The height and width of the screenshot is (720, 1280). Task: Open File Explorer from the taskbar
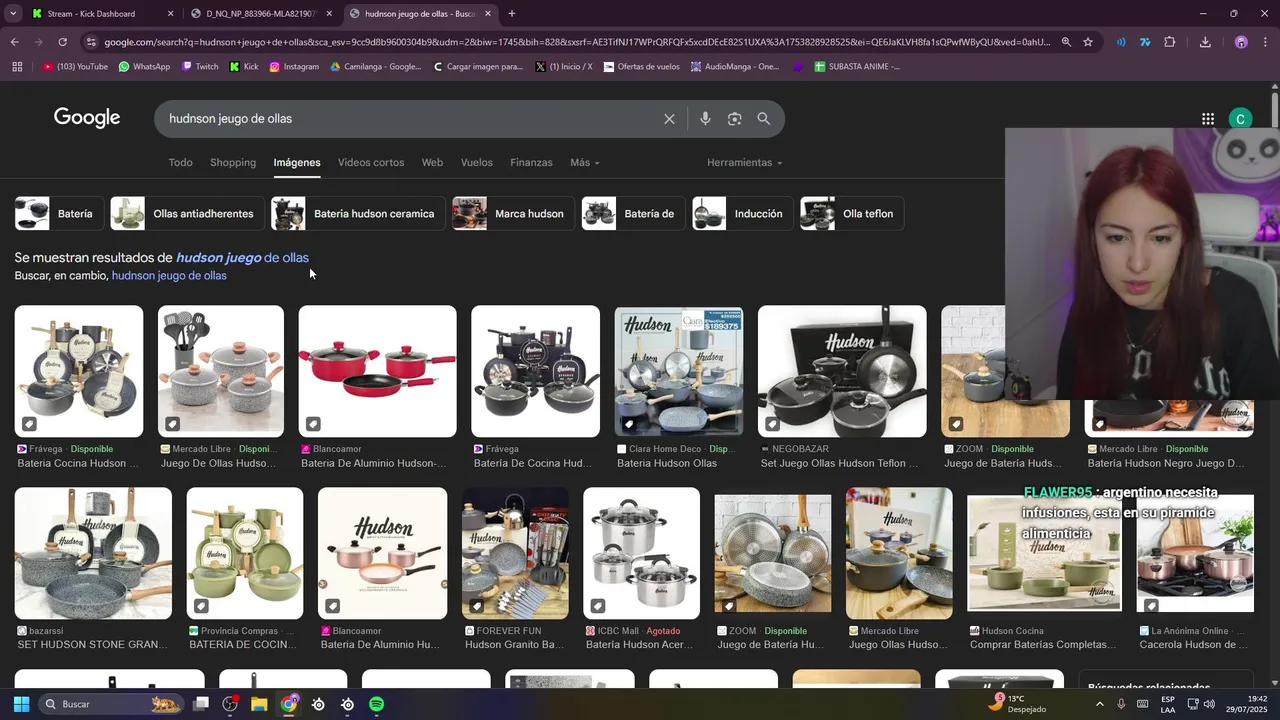tap(259, 704)
